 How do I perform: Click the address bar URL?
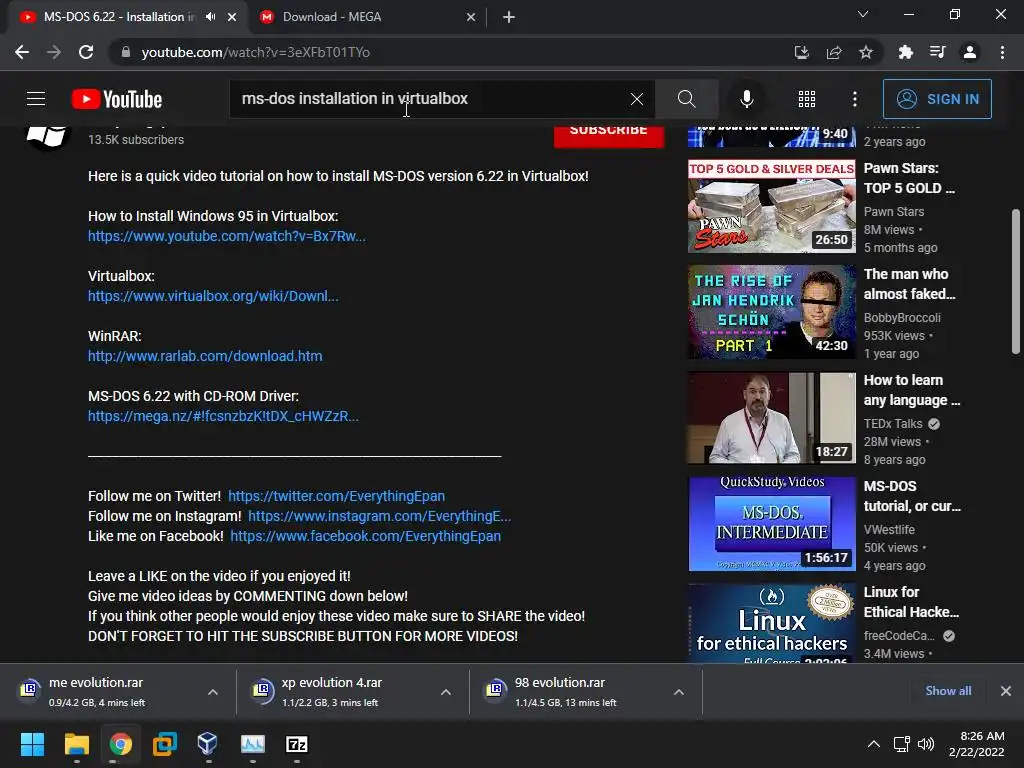click(255, 52)
